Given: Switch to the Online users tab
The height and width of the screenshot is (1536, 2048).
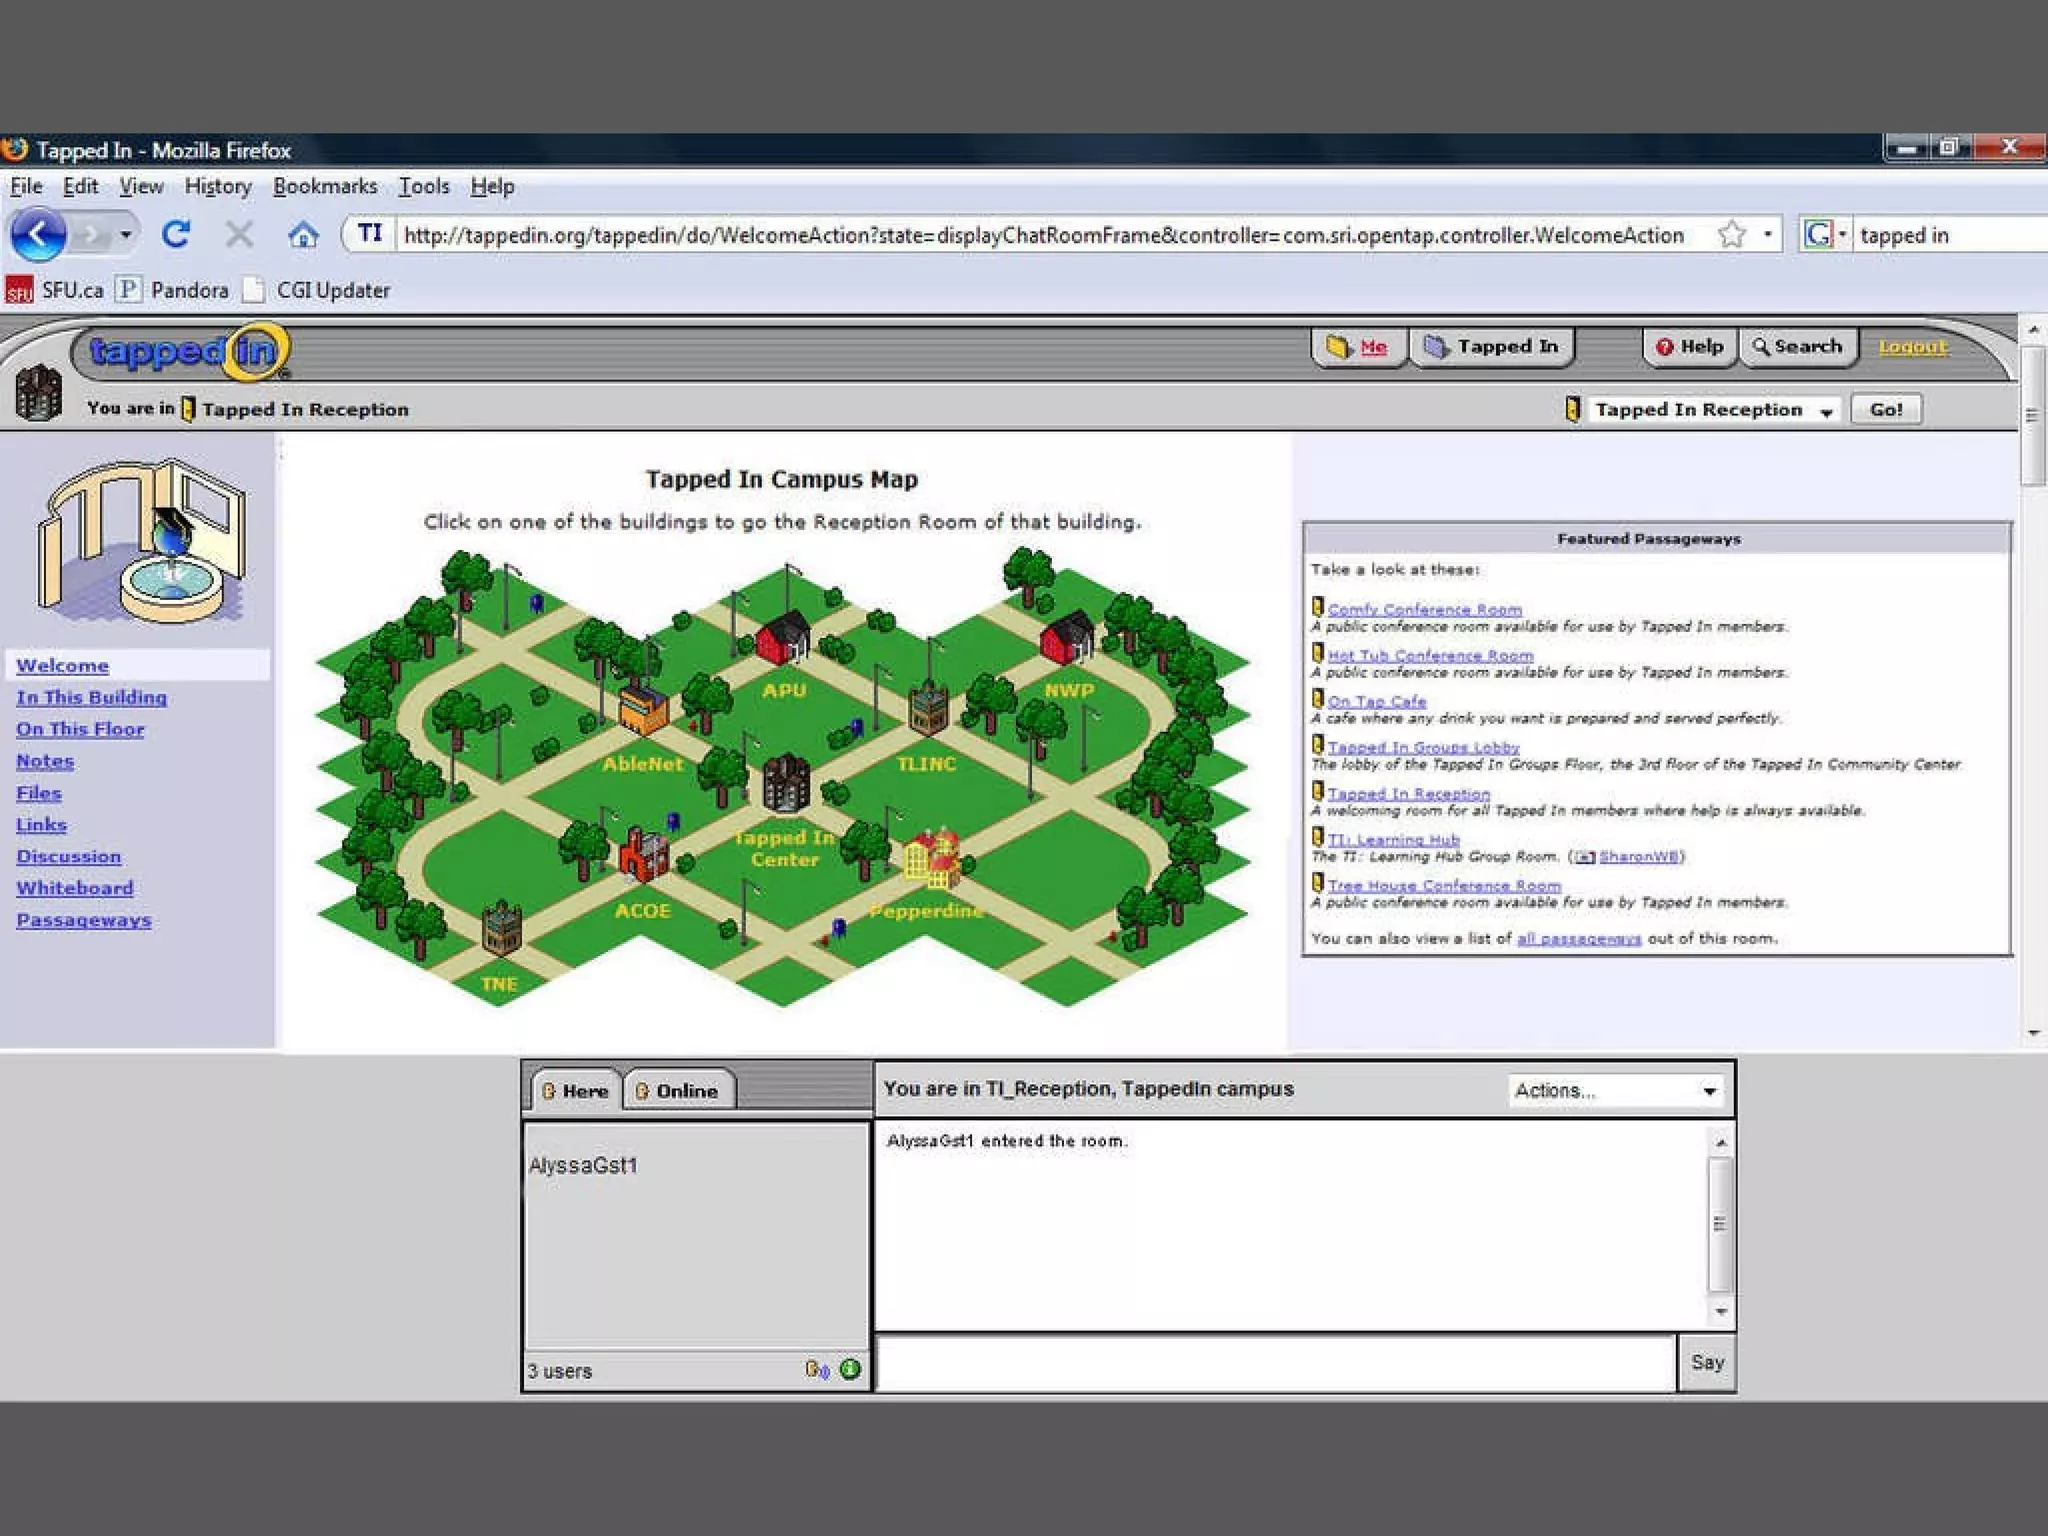Looking at the screenshot, I should (x=678, y=1091).
